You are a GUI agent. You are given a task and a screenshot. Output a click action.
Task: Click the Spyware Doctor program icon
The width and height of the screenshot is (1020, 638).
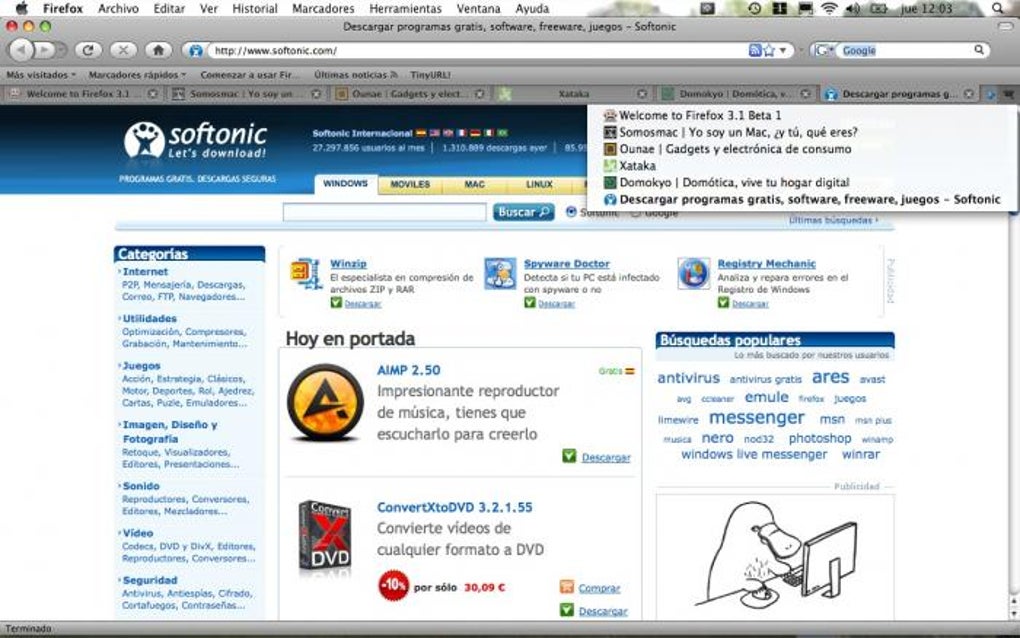(500, 274)
